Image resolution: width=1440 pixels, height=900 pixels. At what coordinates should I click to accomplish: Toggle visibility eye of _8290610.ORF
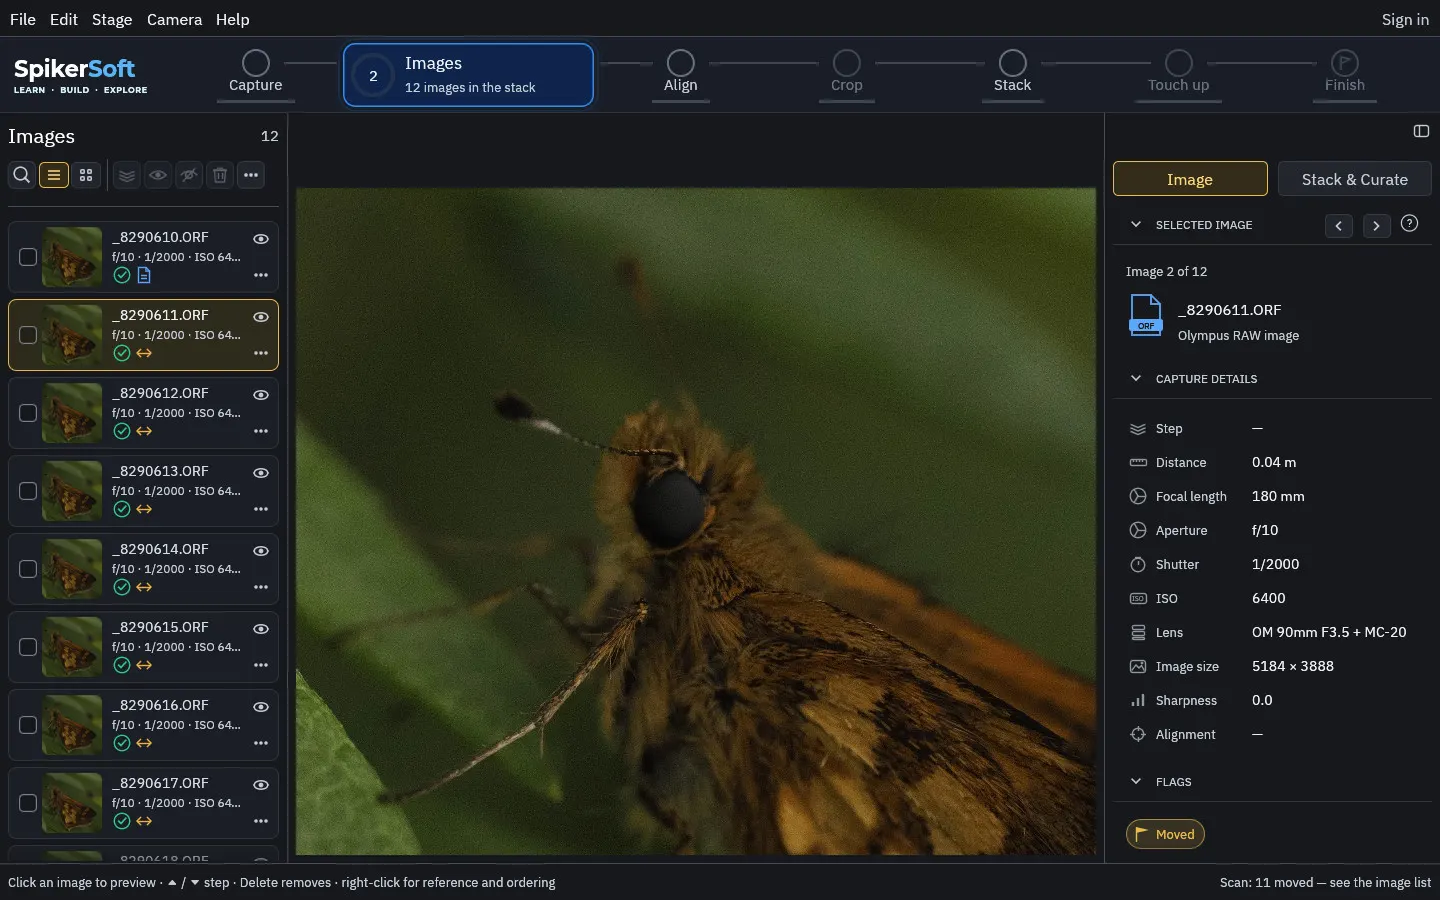[261, 239]
